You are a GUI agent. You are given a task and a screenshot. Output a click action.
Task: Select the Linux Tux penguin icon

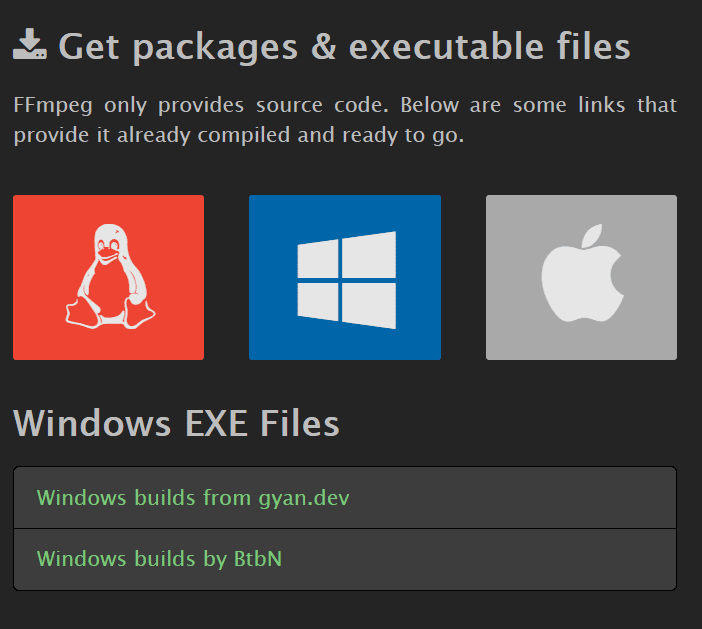110,277
